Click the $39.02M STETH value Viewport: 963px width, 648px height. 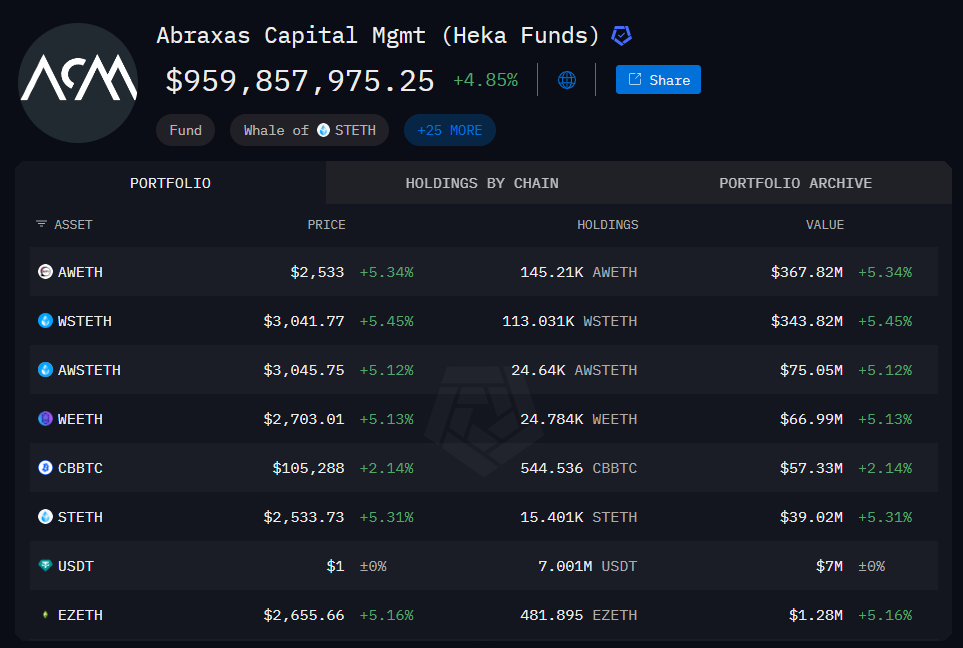(811, 517)
